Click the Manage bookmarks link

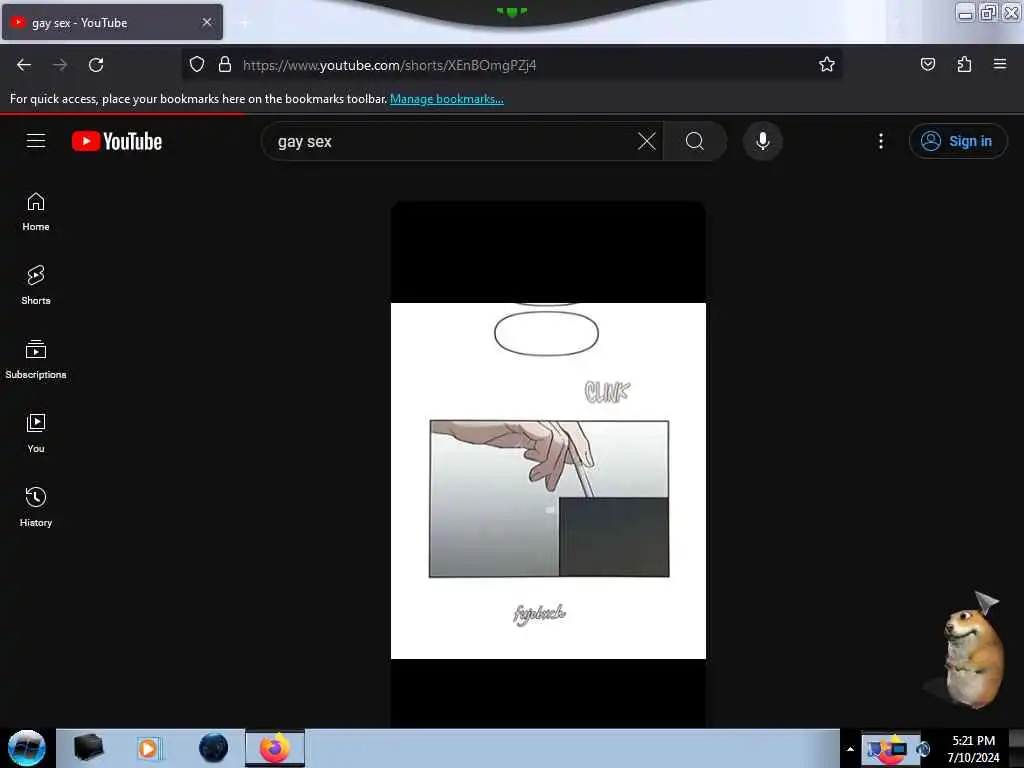pyautogui.click(x=447, y=99)
